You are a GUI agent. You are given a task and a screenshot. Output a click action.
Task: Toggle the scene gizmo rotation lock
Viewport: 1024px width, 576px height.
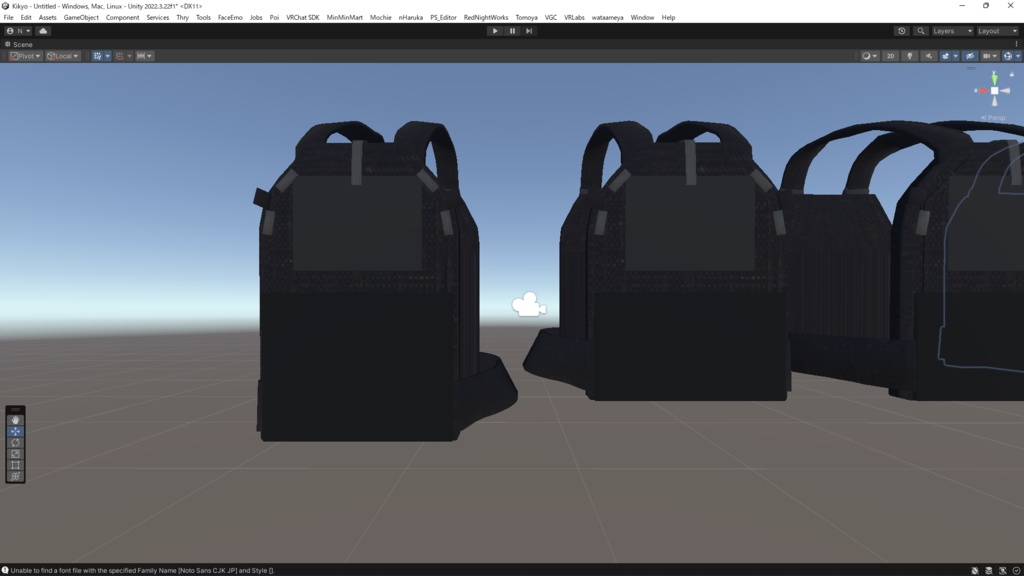point(1012,74)
